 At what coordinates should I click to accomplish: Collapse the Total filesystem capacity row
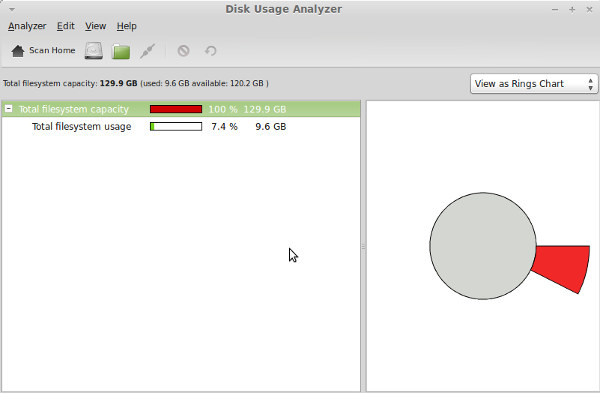[x=8, y=109]
